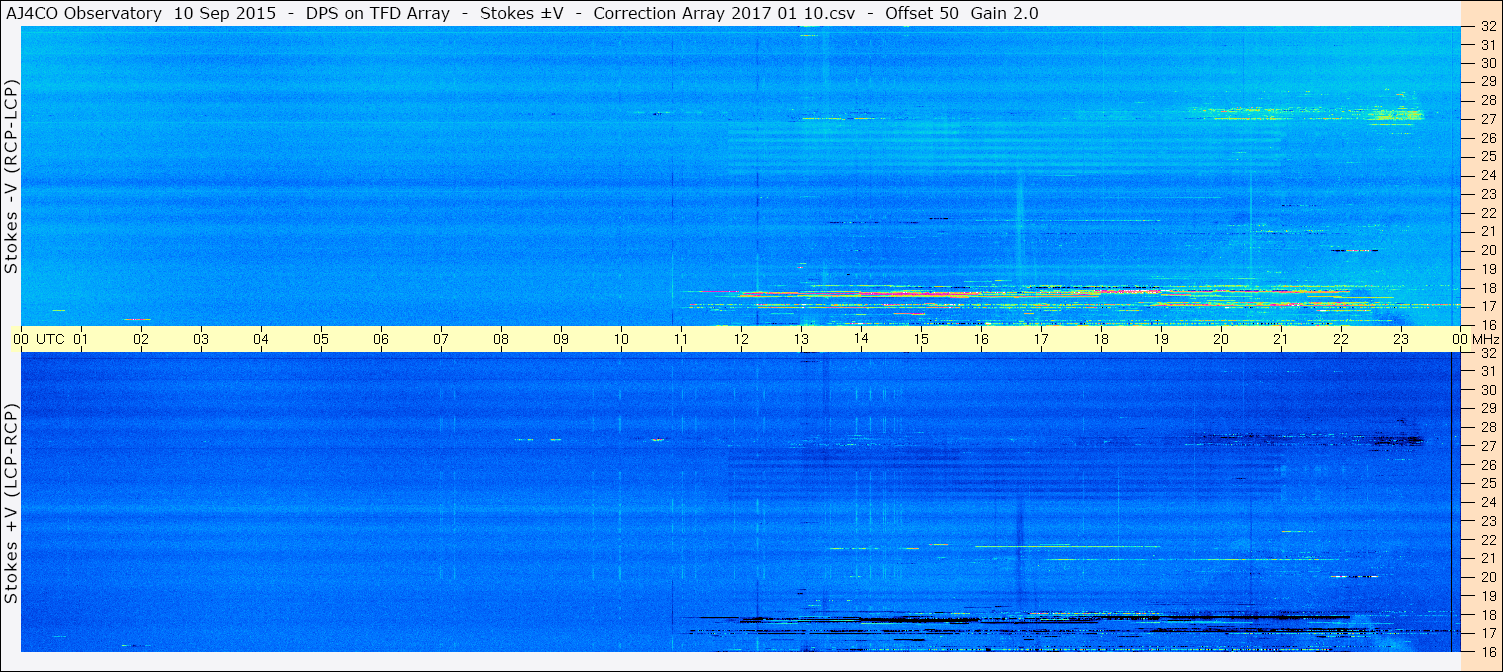Click the 16 hour tick on the UTC axis
Screen dimensions: 1503x672
pos(981,339)
